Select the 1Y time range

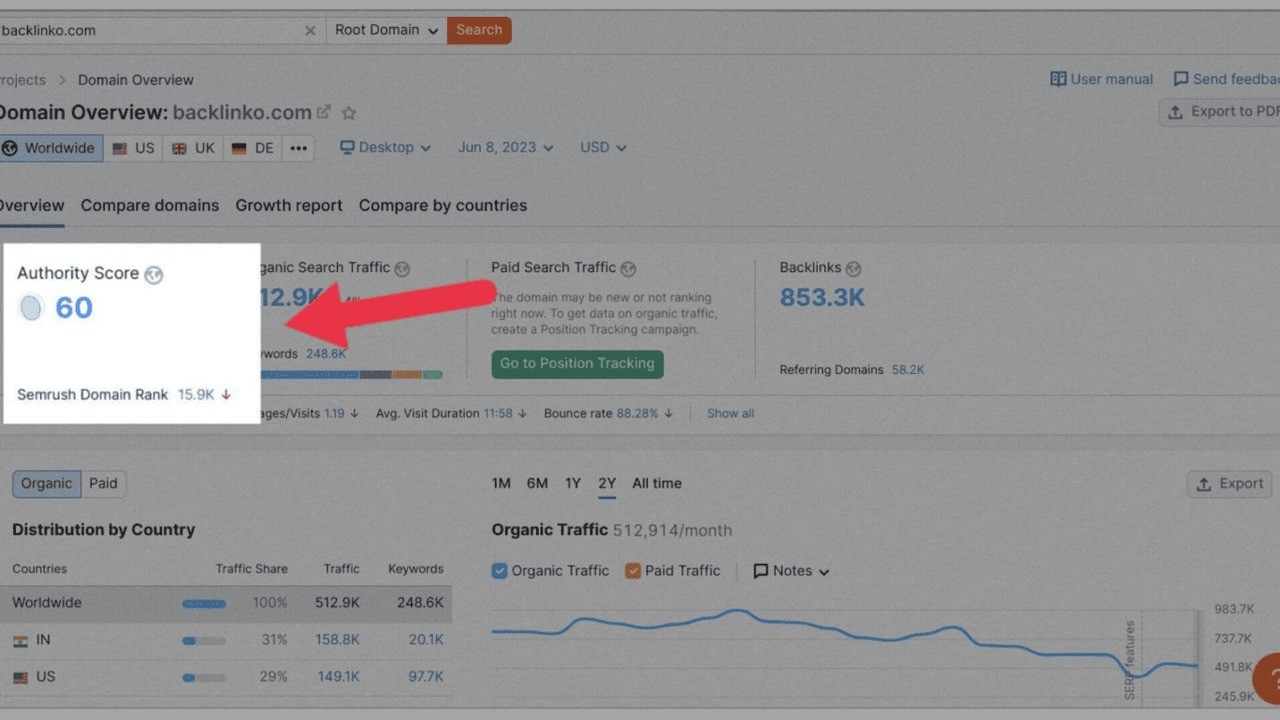tap(572, 484)
